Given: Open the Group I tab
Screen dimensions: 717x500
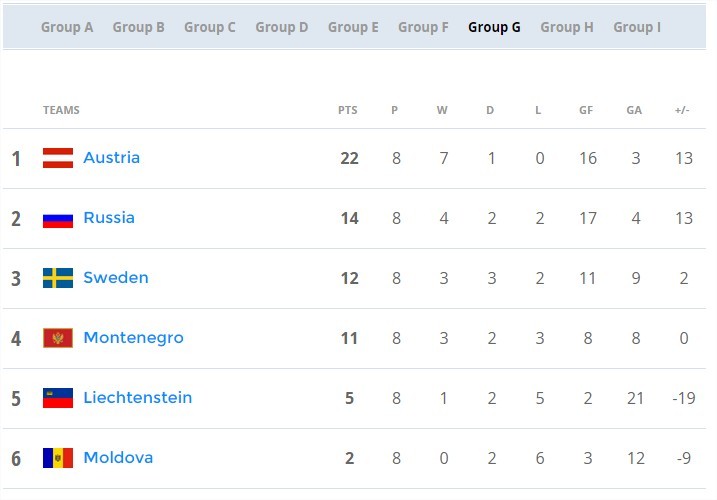Looking at the screenshot, I should [637, 27].
